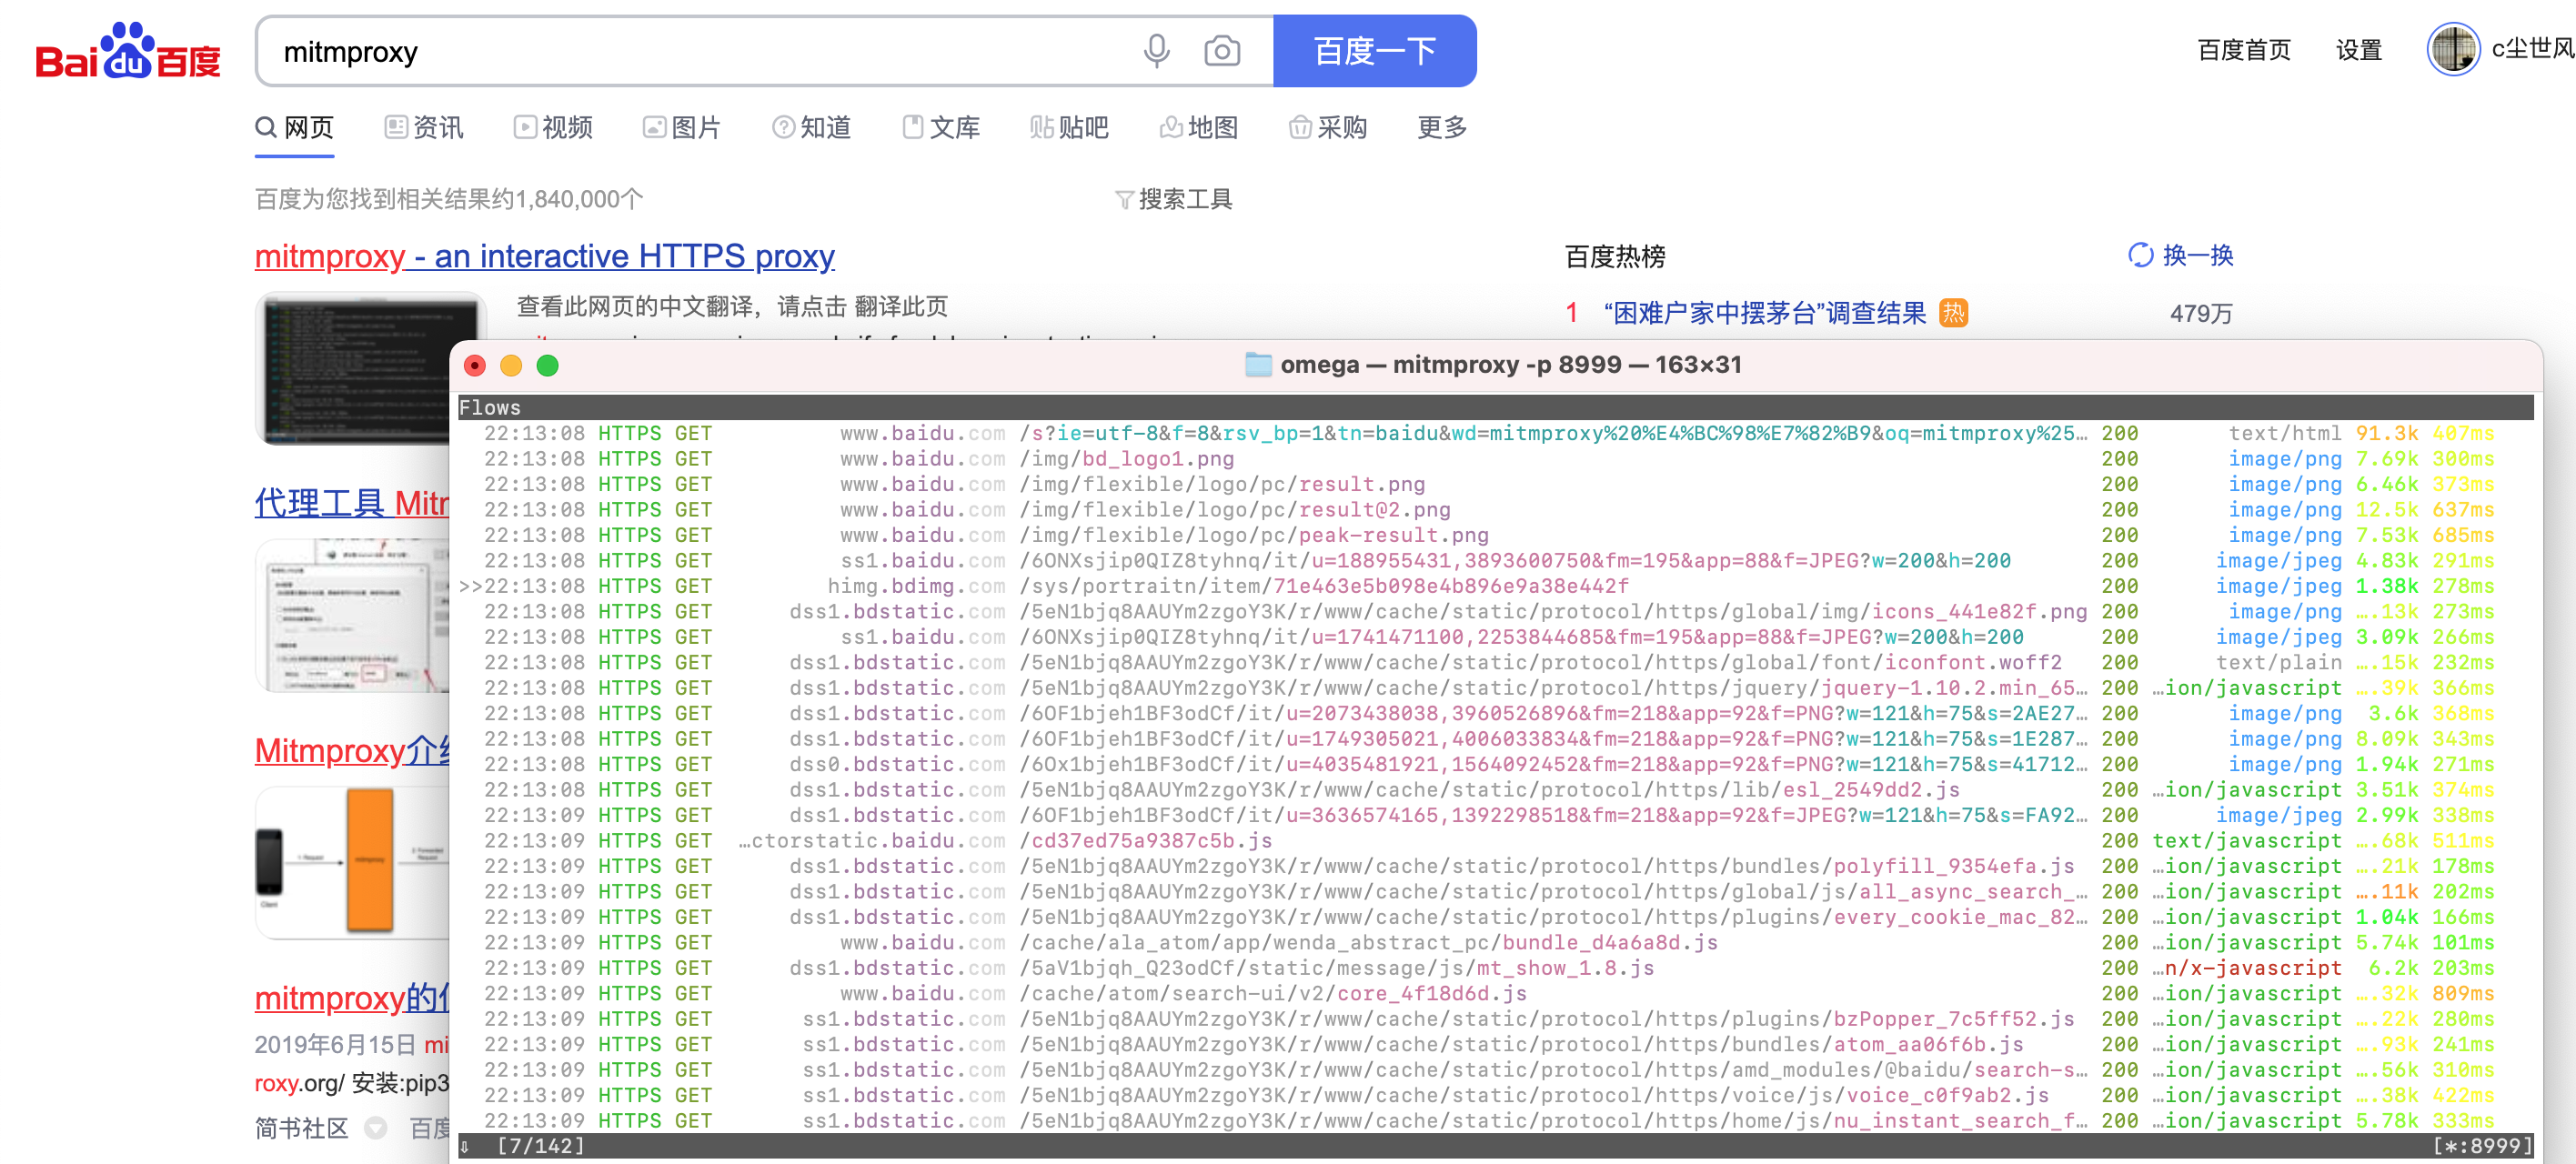Click the camera image search icon

pyautogui.click(x=1221, y=51)
